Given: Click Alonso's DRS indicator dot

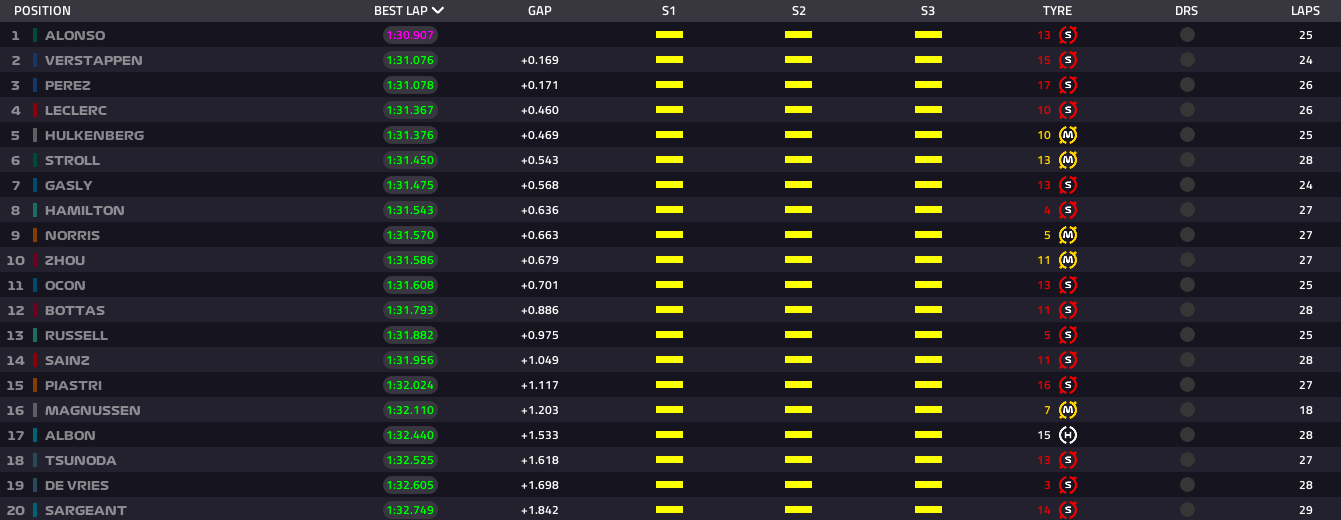Looking at the screenshot, I should [1187, 35].
